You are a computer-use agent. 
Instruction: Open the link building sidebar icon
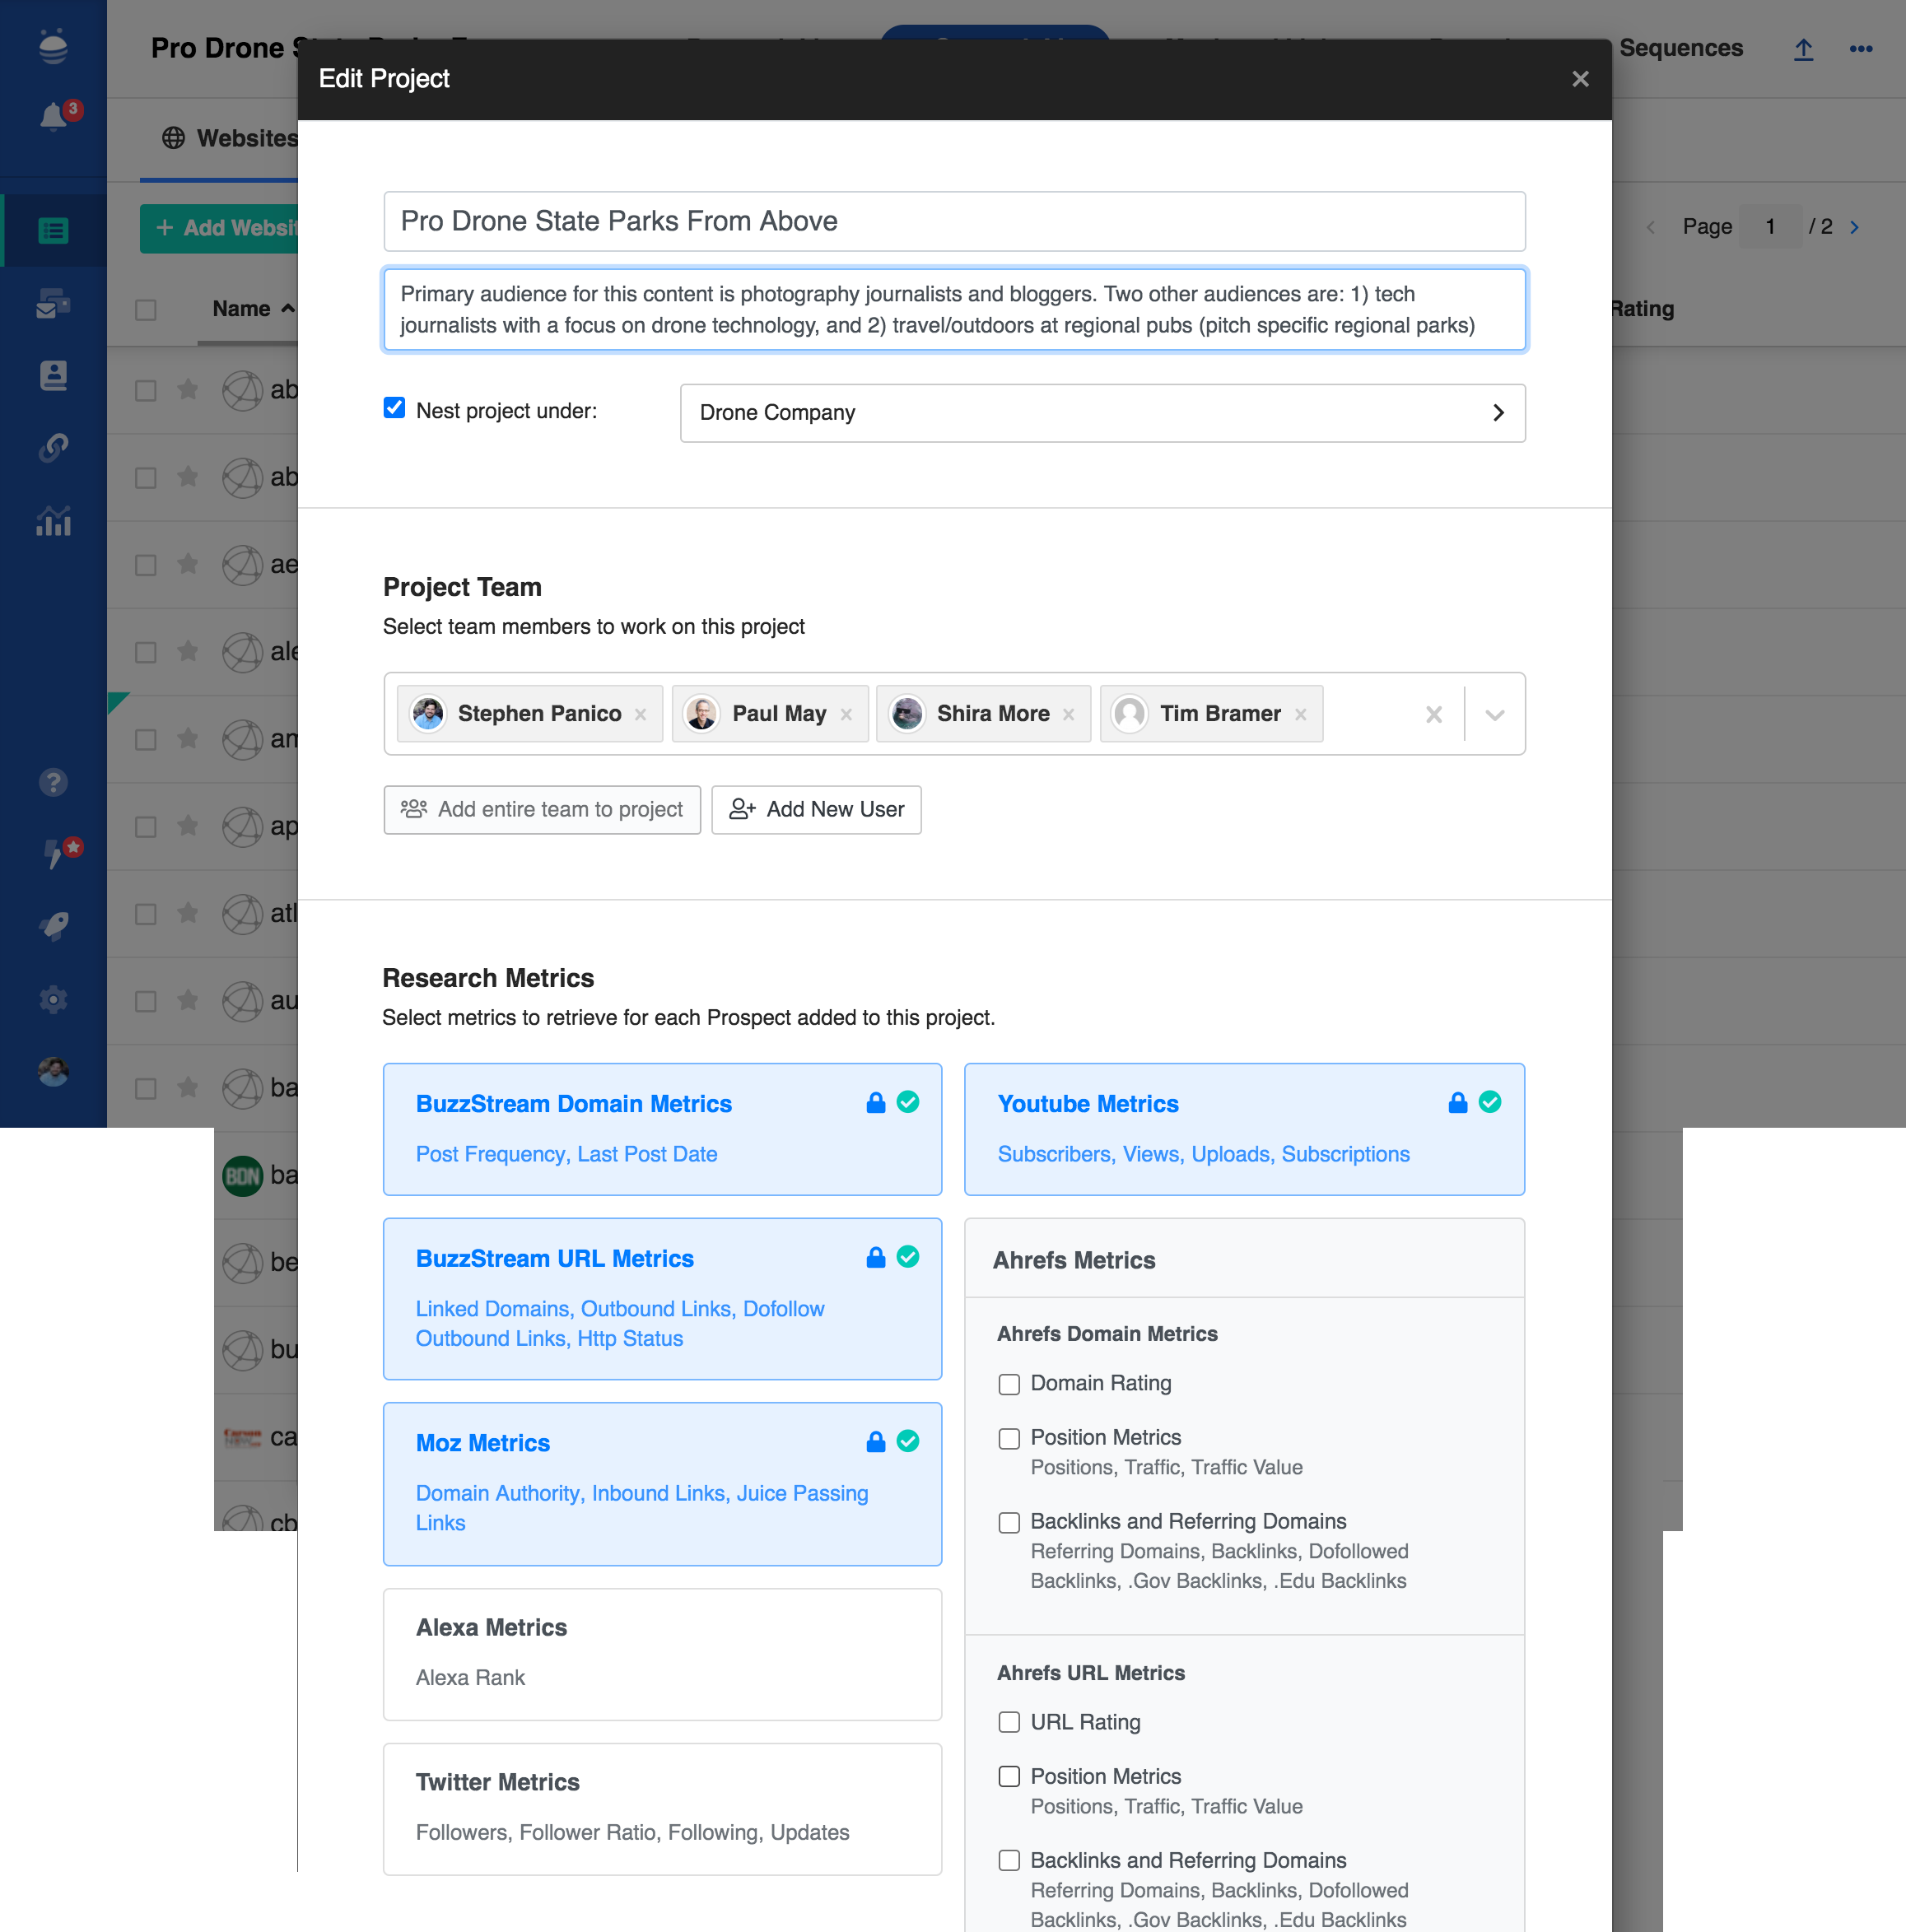[53, 447]
